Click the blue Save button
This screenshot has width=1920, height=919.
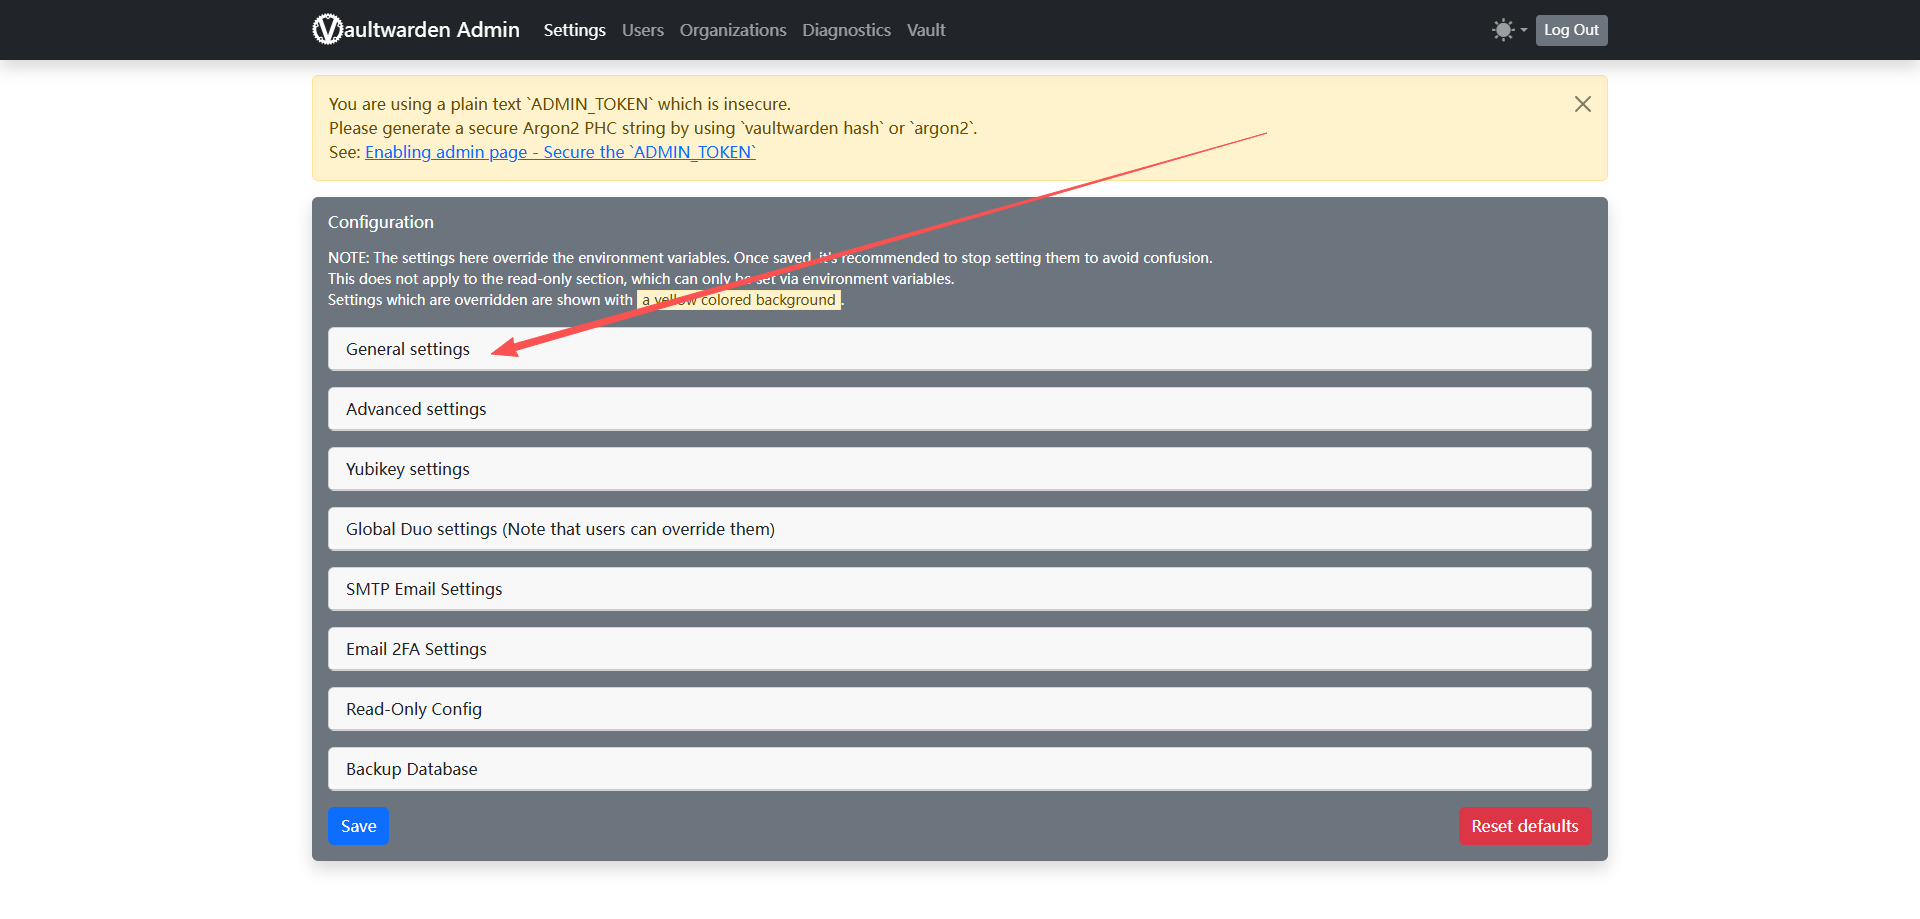pos(358,826)
